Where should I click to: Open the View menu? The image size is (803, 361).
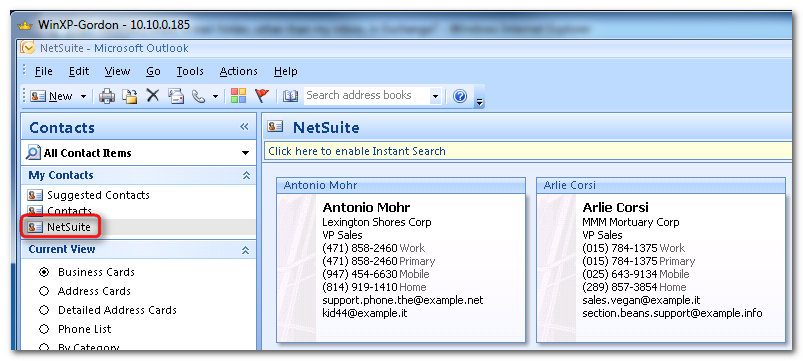[117, 71]
